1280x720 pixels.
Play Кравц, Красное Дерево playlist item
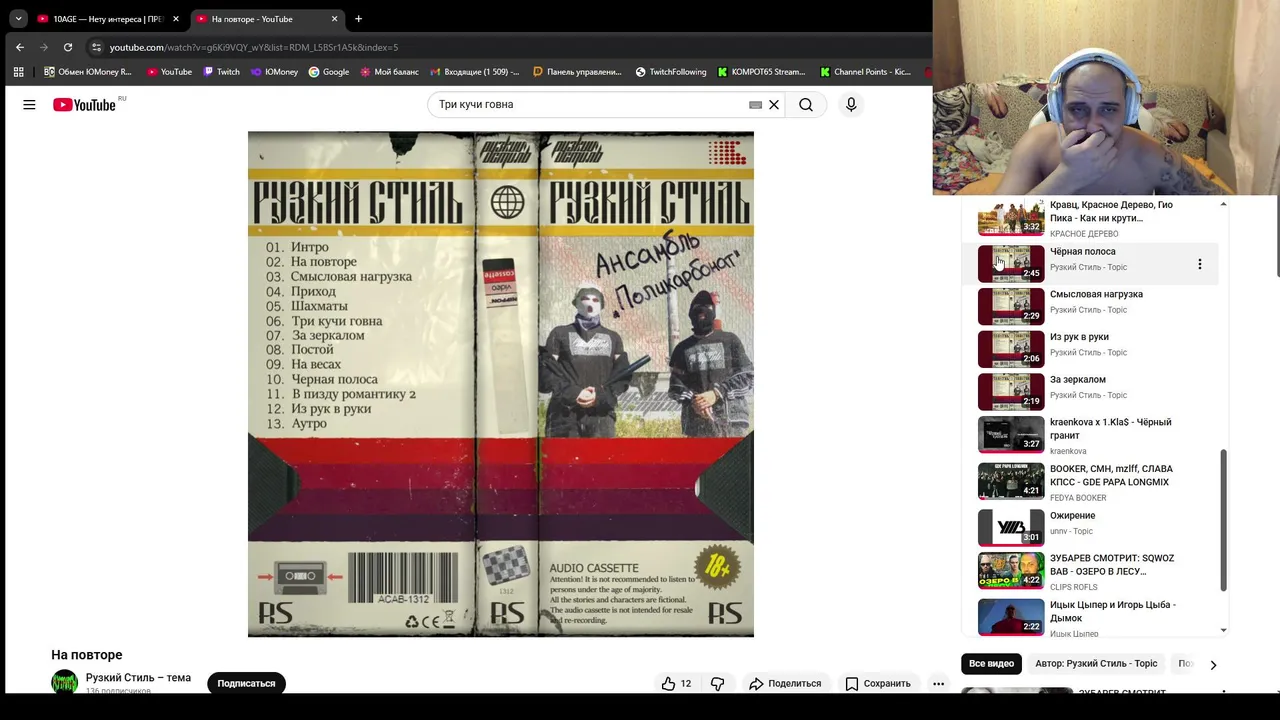point(1090,217)
